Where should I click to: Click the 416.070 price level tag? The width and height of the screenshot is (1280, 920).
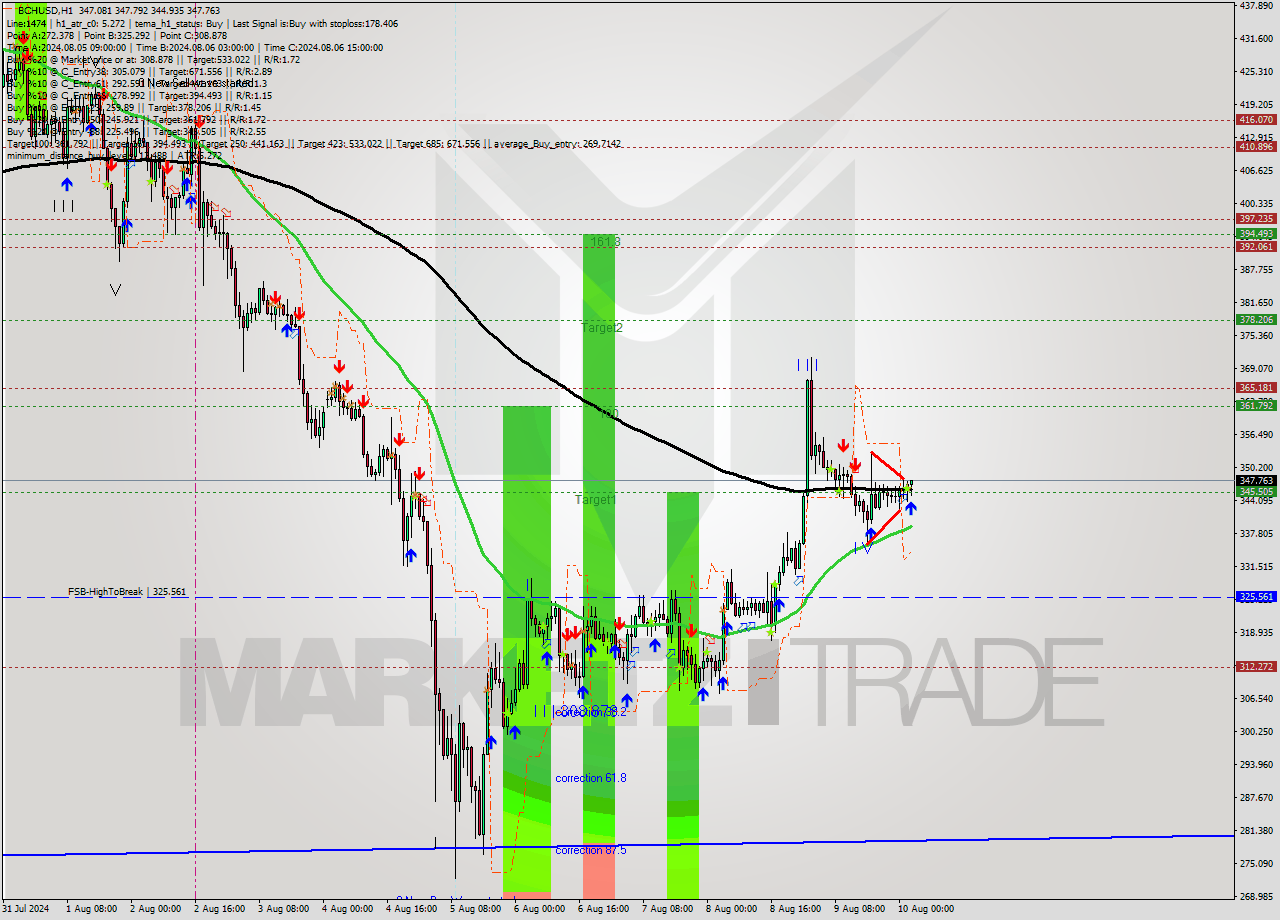click(x=1256, y=119)
